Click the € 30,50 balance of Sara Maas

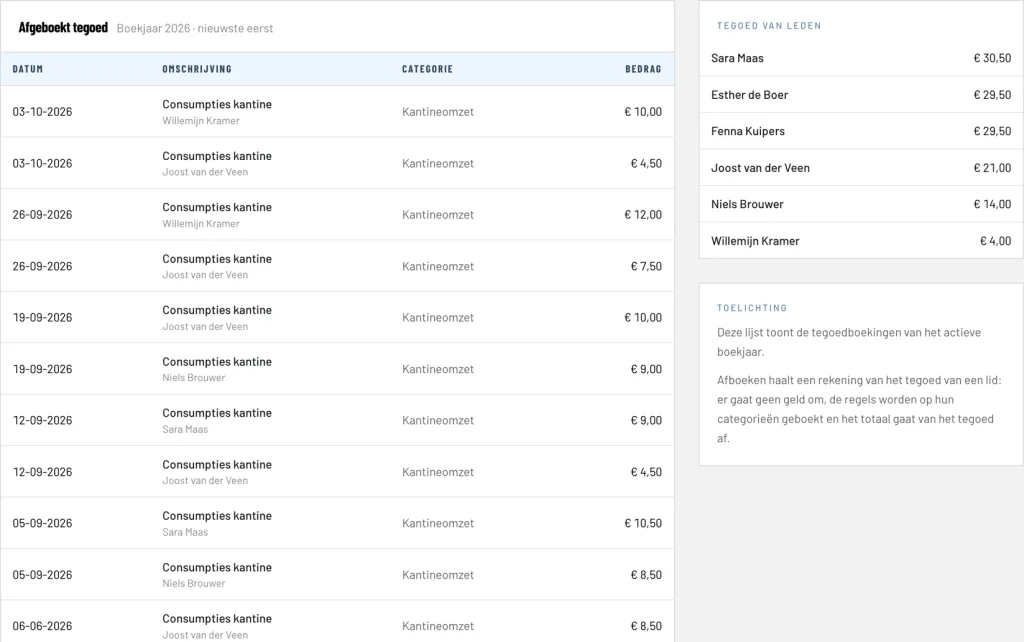[x=992, y=58]
